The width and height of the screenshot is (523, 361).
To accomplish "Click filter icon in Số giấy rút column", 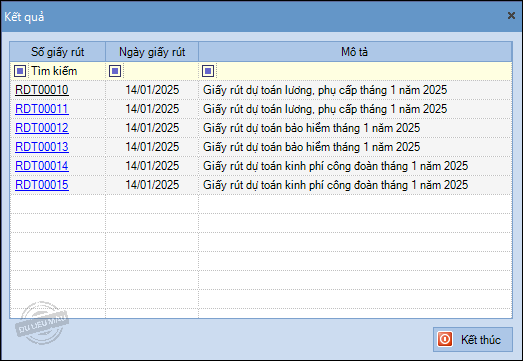I will (x=20, y=71).
